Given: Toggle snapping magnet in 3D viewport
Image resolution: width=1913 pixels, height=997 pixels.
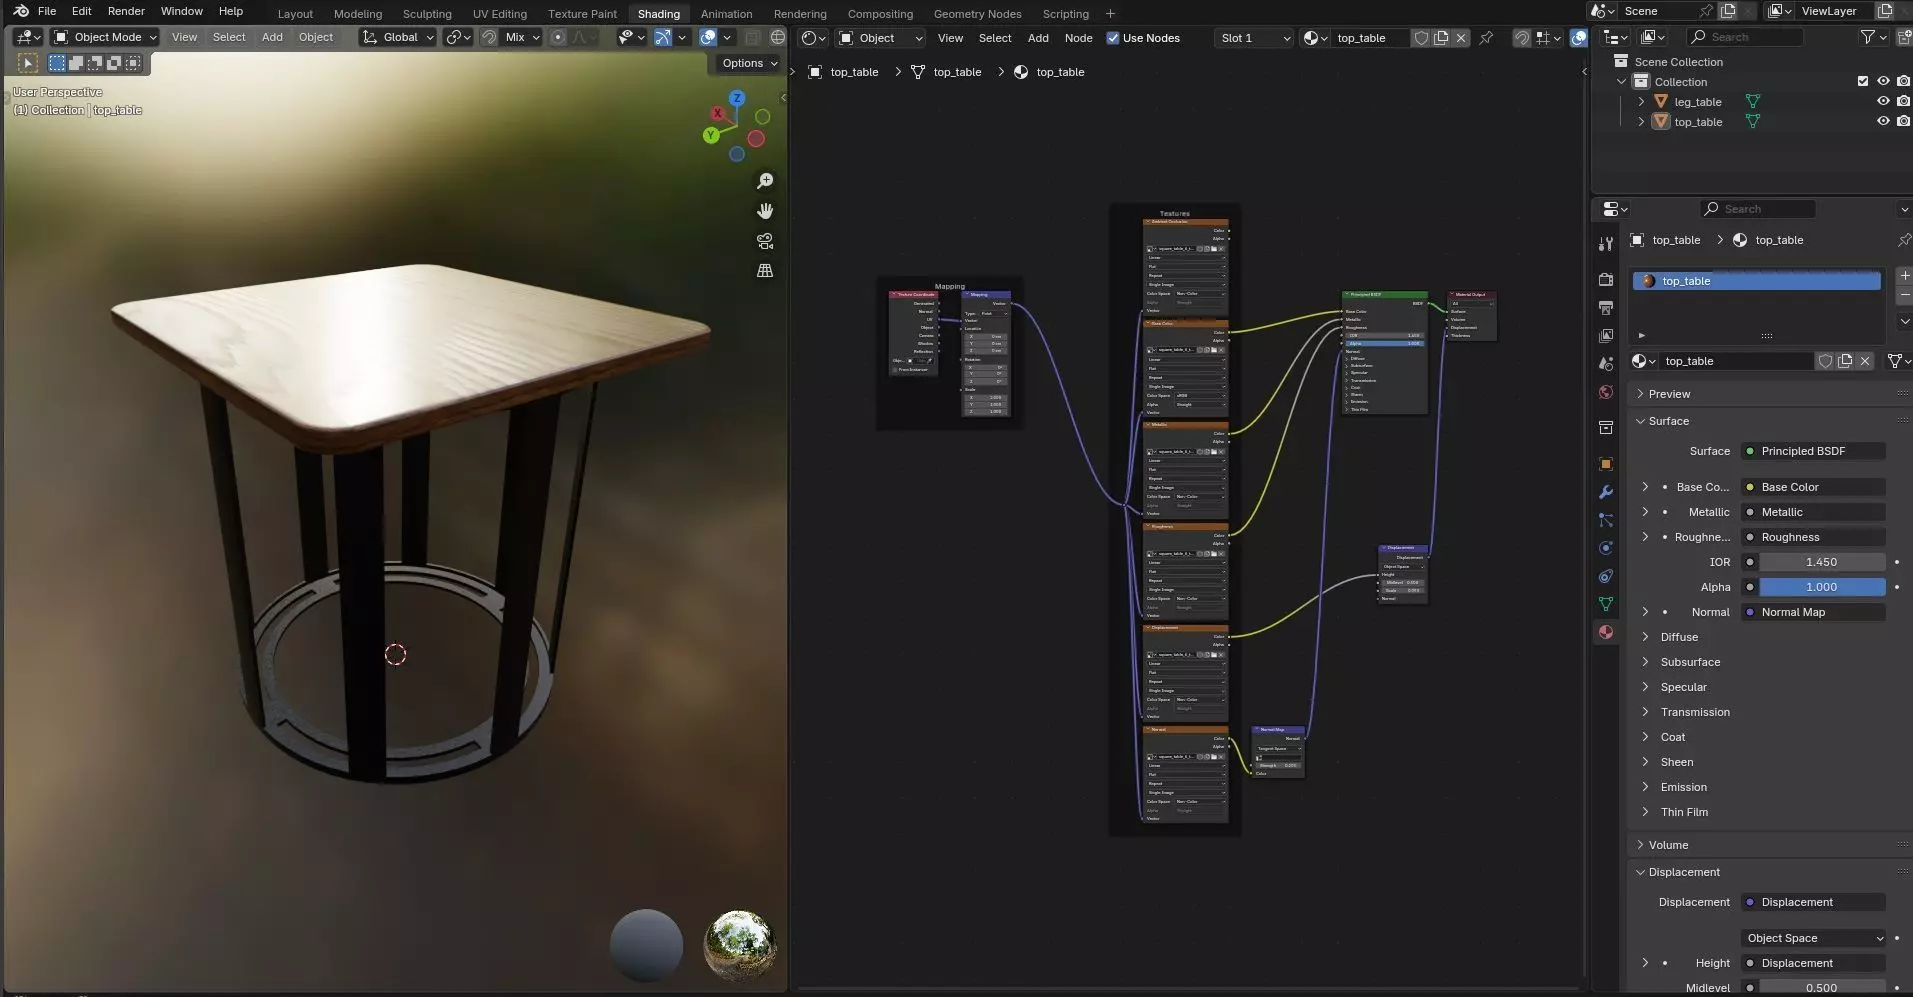Looking at the screenshot, I should pyautogui.click(x=489, y=37).
